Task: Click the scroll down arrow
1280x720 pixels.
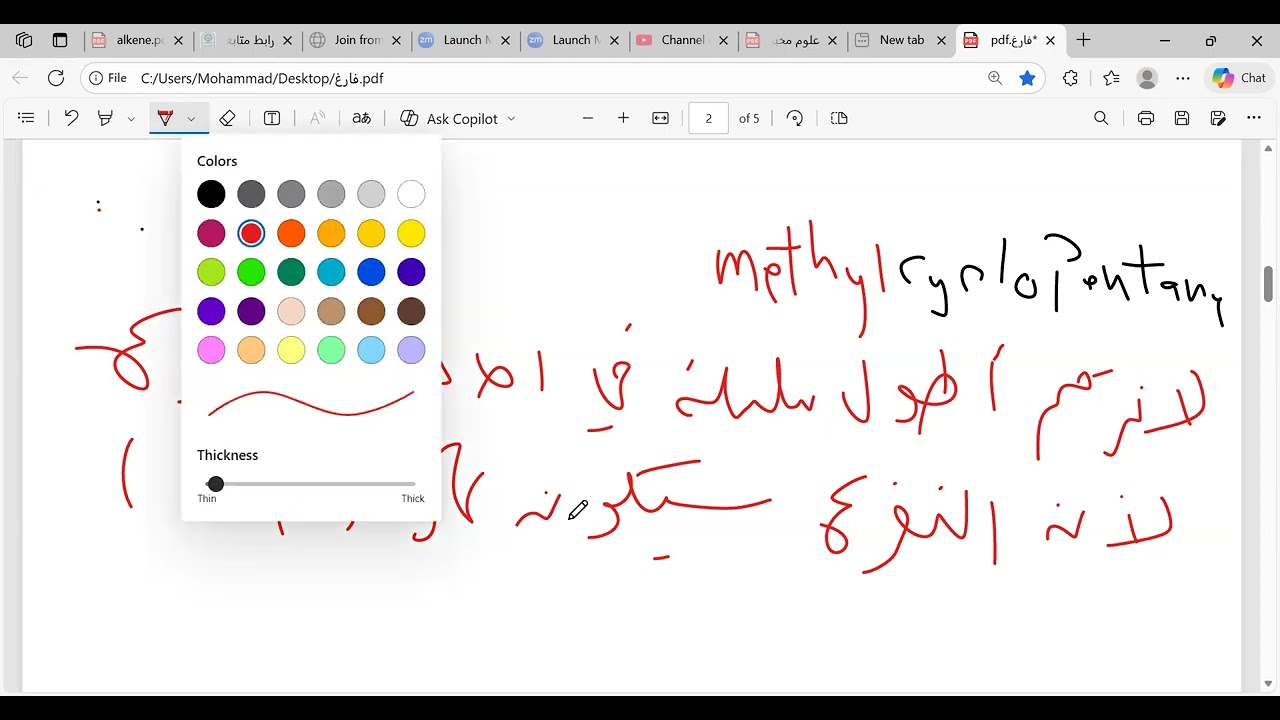Action: click(1269, 684)
